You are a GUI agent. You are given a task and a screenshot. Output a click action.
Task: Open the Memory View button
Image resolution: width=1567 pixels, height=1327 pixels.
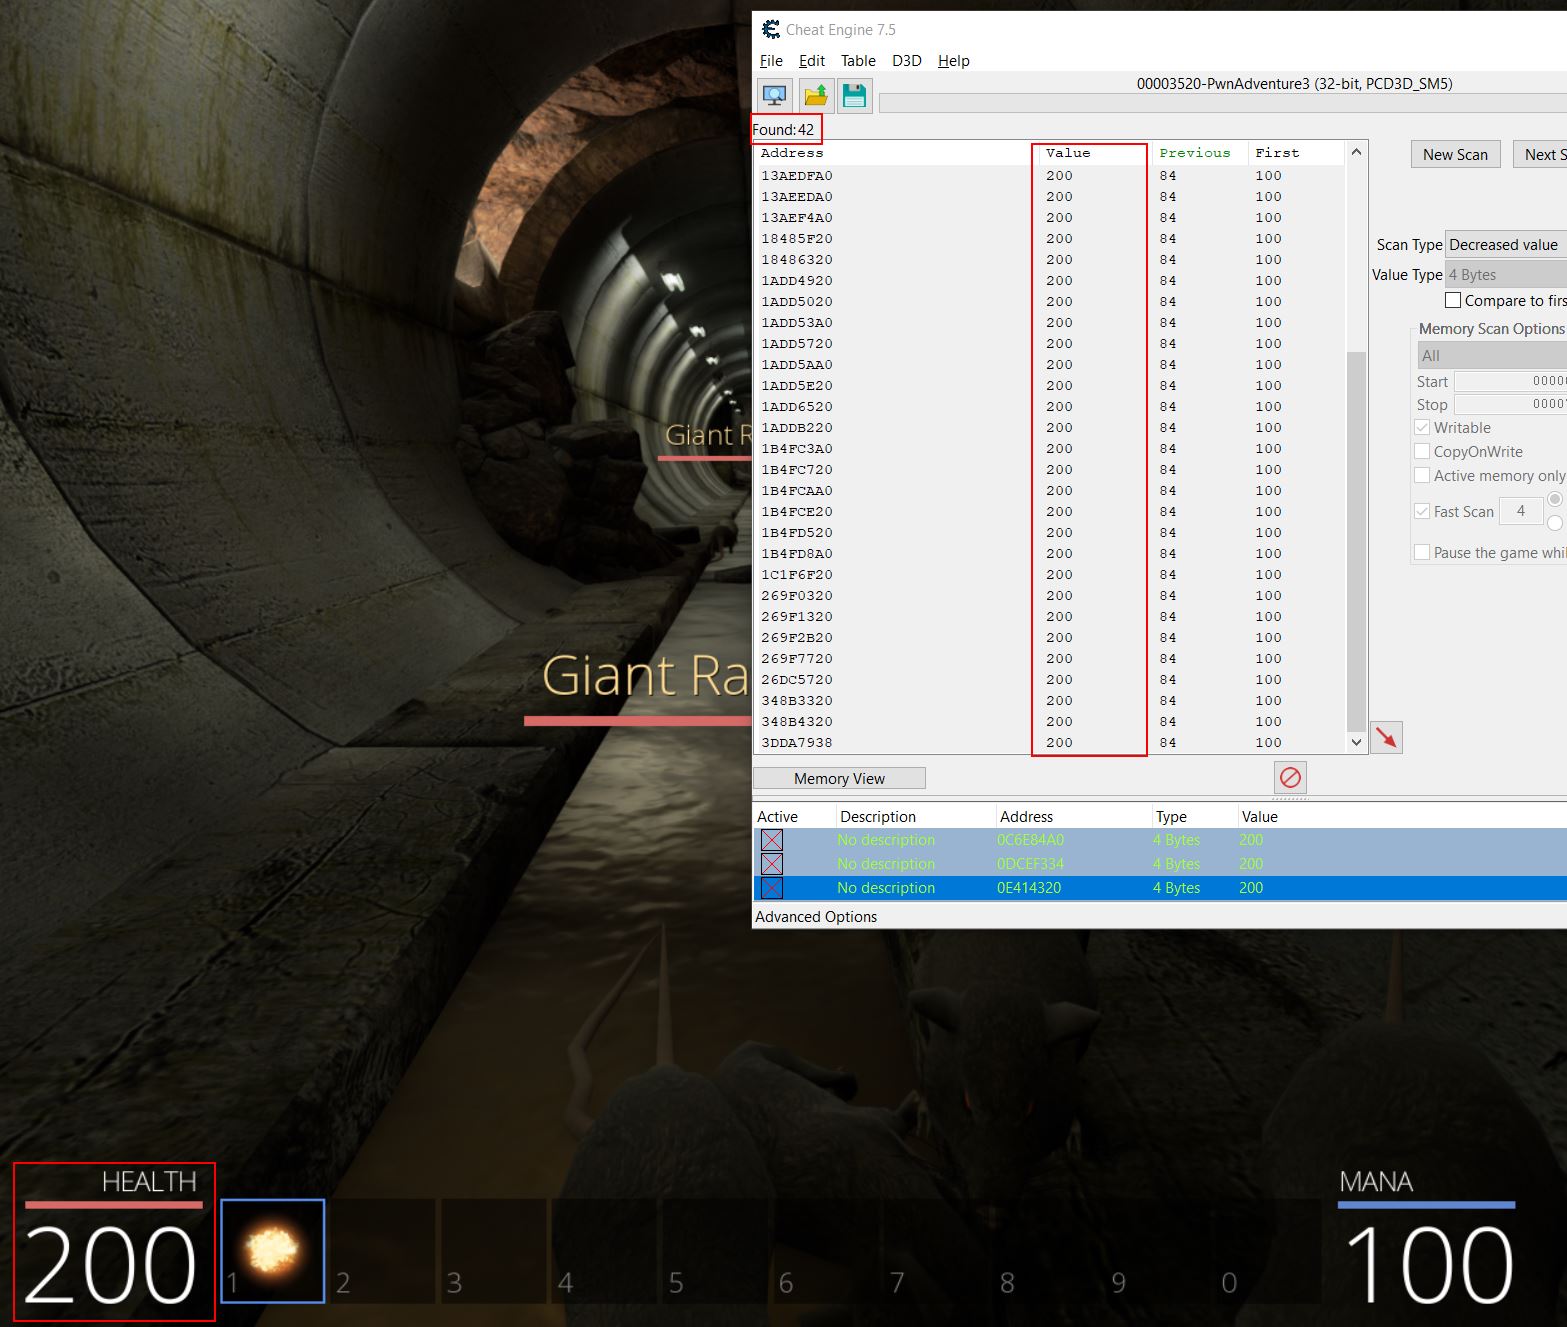pyautogui.click(x=839, y=778)
